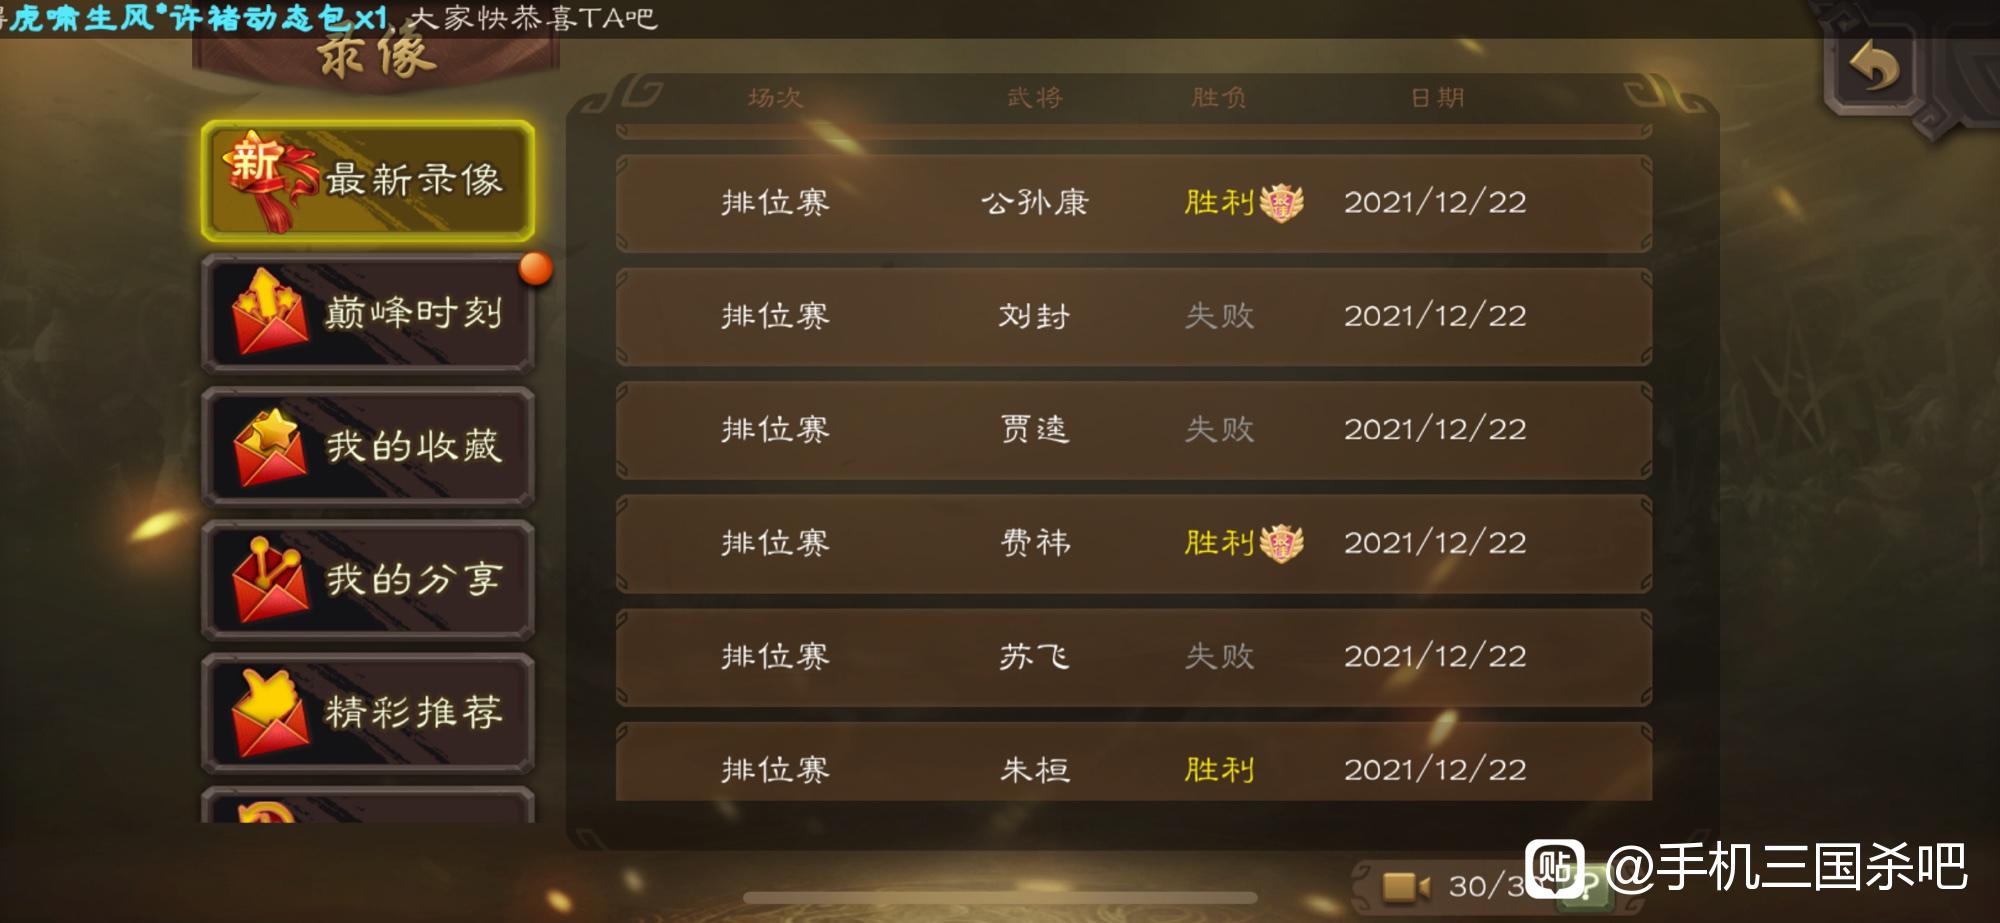Click the 武将 column header
2000x923 pixels.
coord(1034,98)
